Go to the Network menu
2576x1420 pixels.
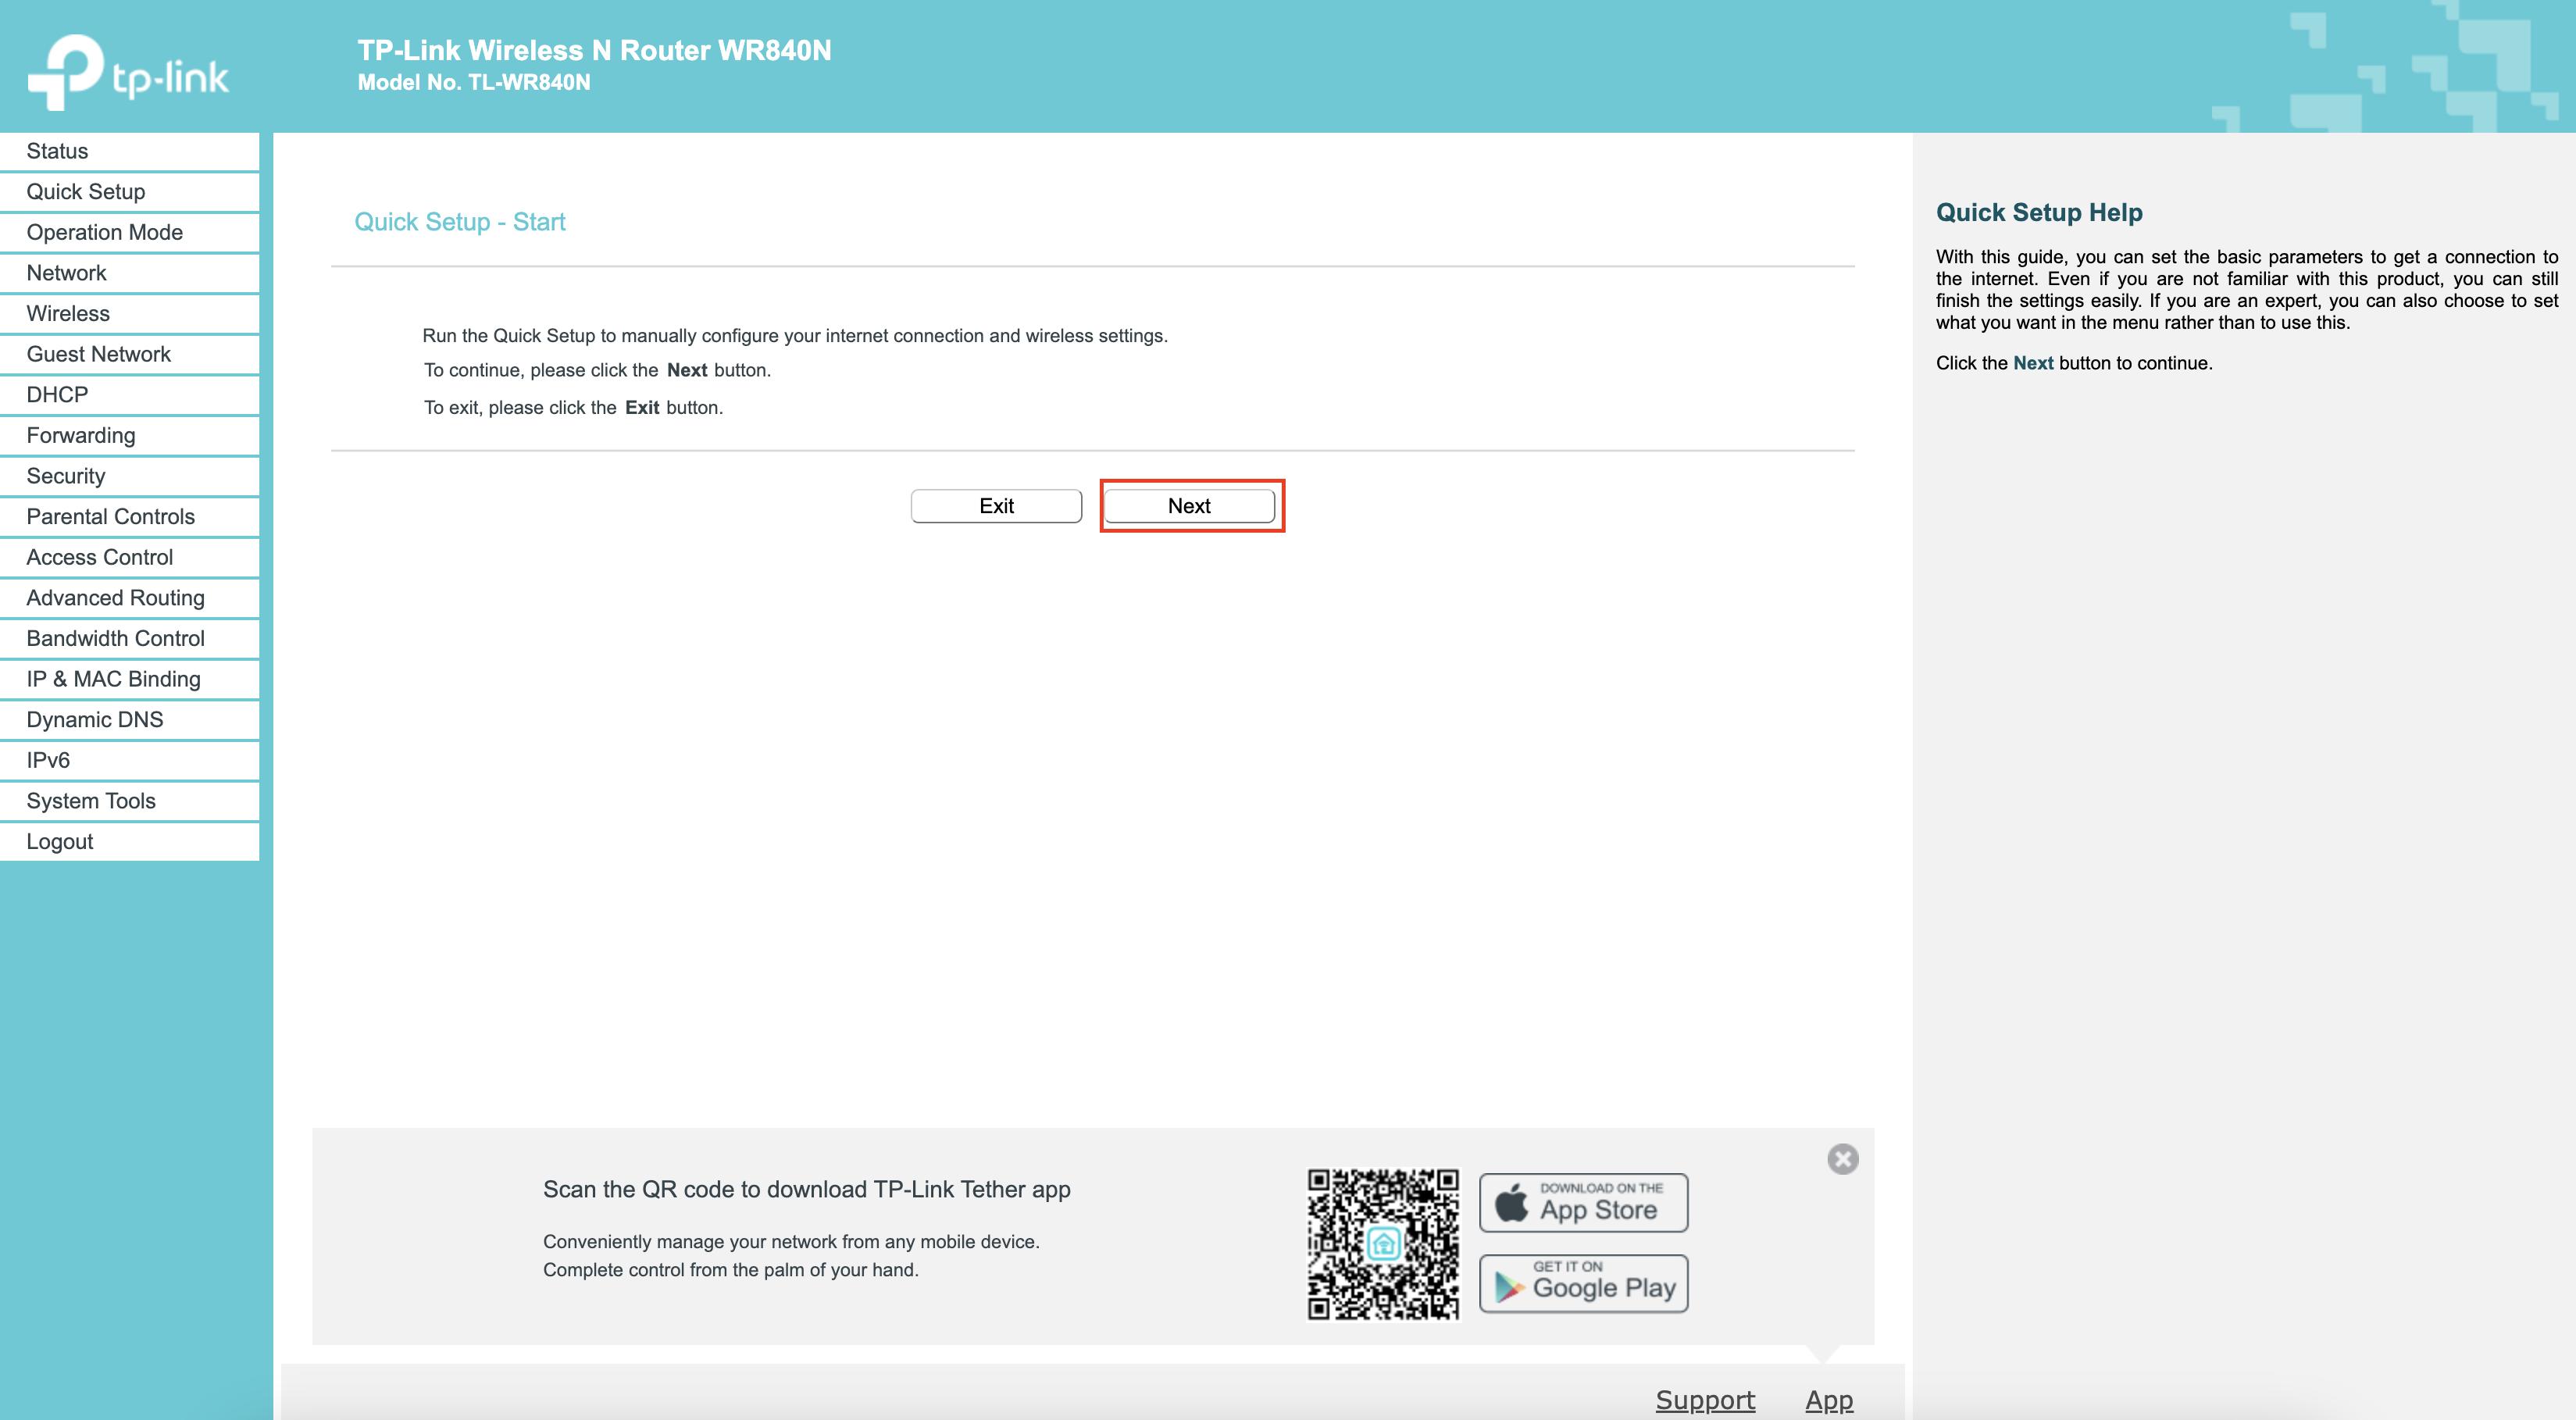pos(130,273)
